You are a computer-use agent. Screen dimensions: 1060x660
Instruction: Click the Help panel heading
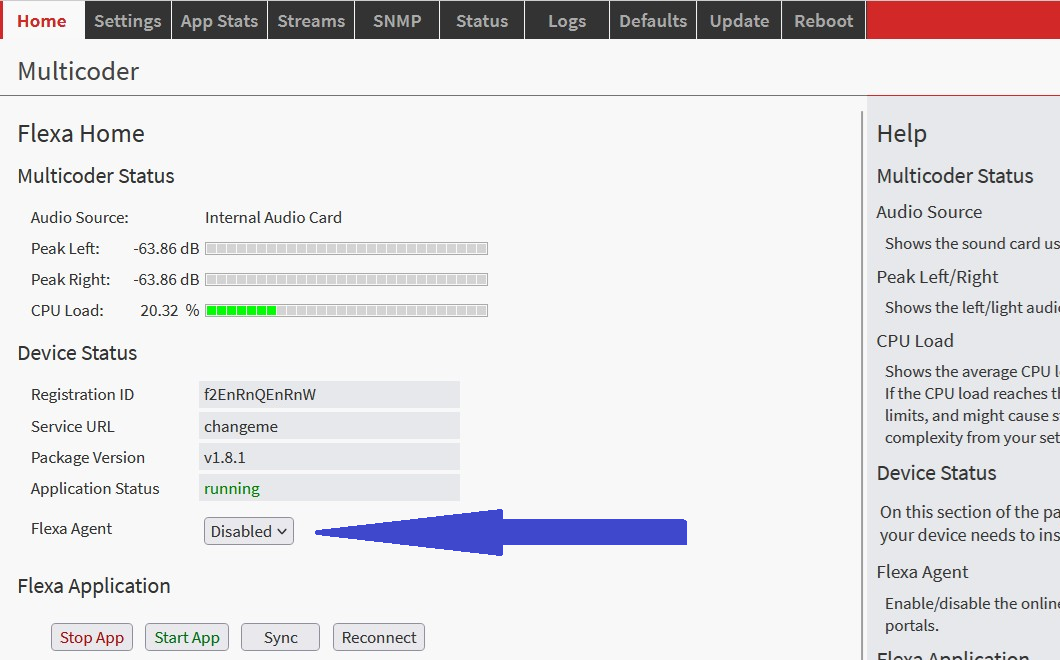pos(902,134)
